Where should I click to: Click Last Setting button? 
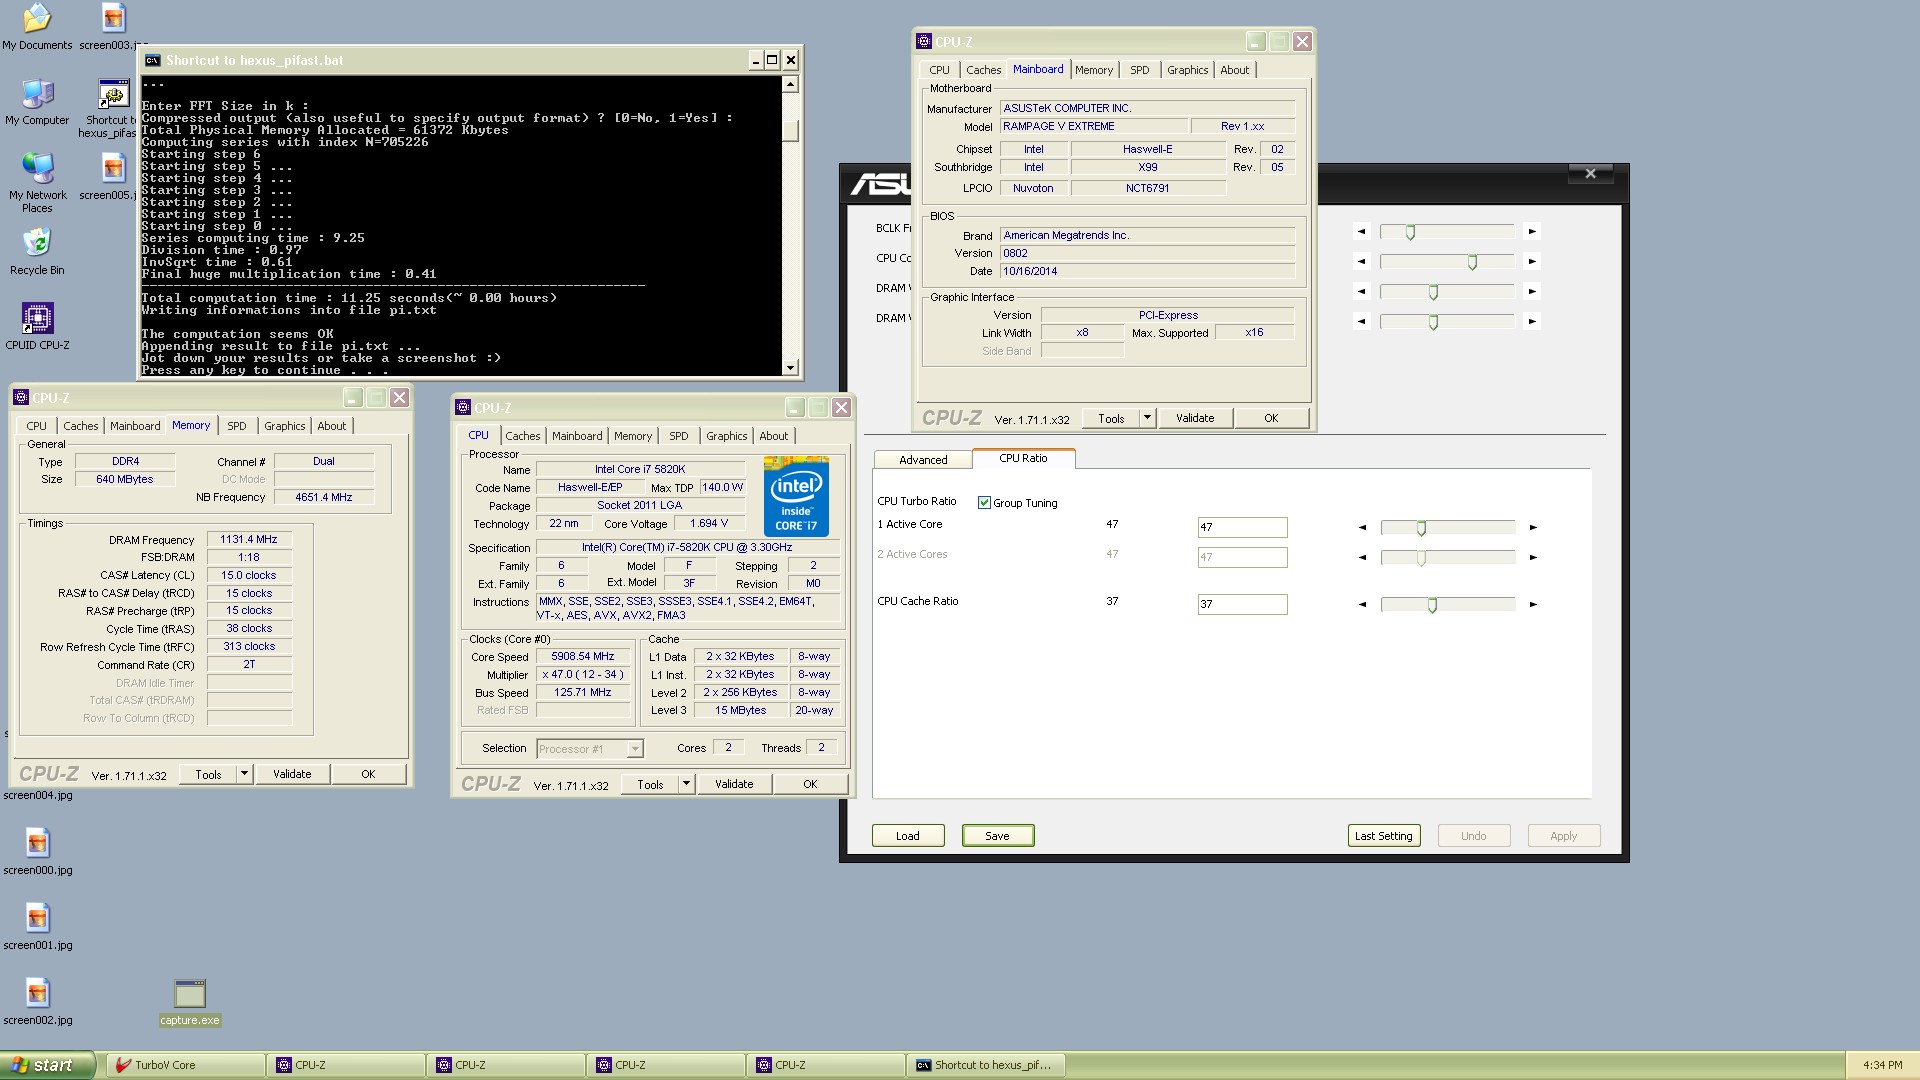pos(1384,836)
